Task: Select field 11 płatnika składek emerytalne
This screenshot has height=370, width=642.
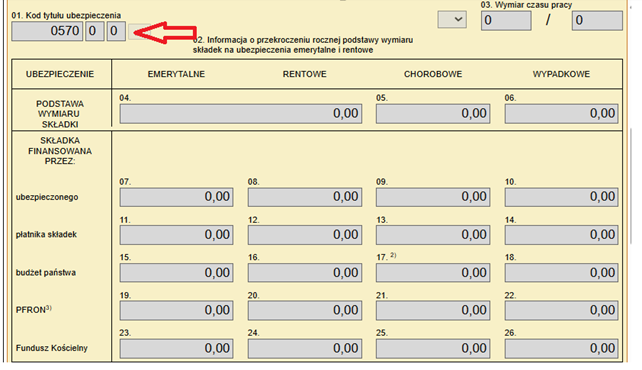Action: (x=176, y=235)
